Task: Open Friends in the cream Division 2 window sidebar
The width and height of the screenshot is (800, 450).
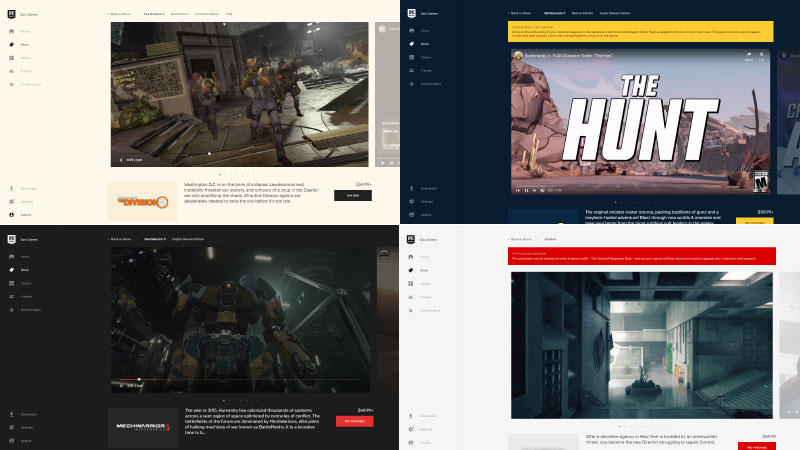Action: click(x=20, y=71)
